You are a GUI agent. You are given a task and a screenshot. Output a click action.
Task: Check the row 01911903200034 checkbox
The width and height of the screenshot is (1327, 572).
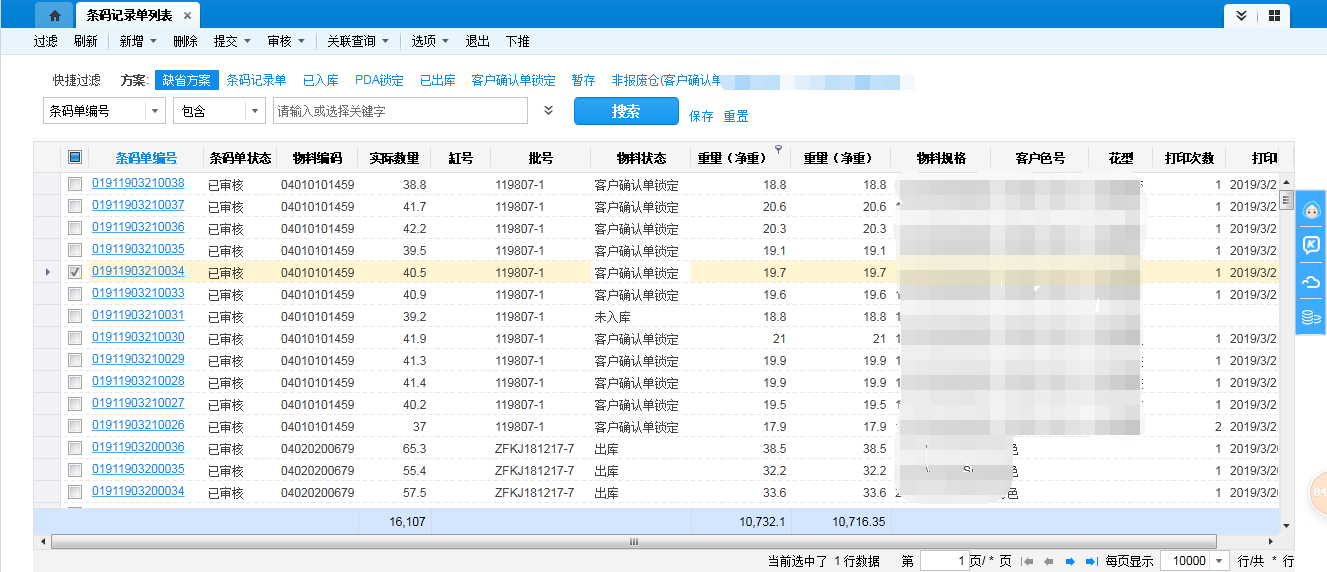tap(75, 493)
